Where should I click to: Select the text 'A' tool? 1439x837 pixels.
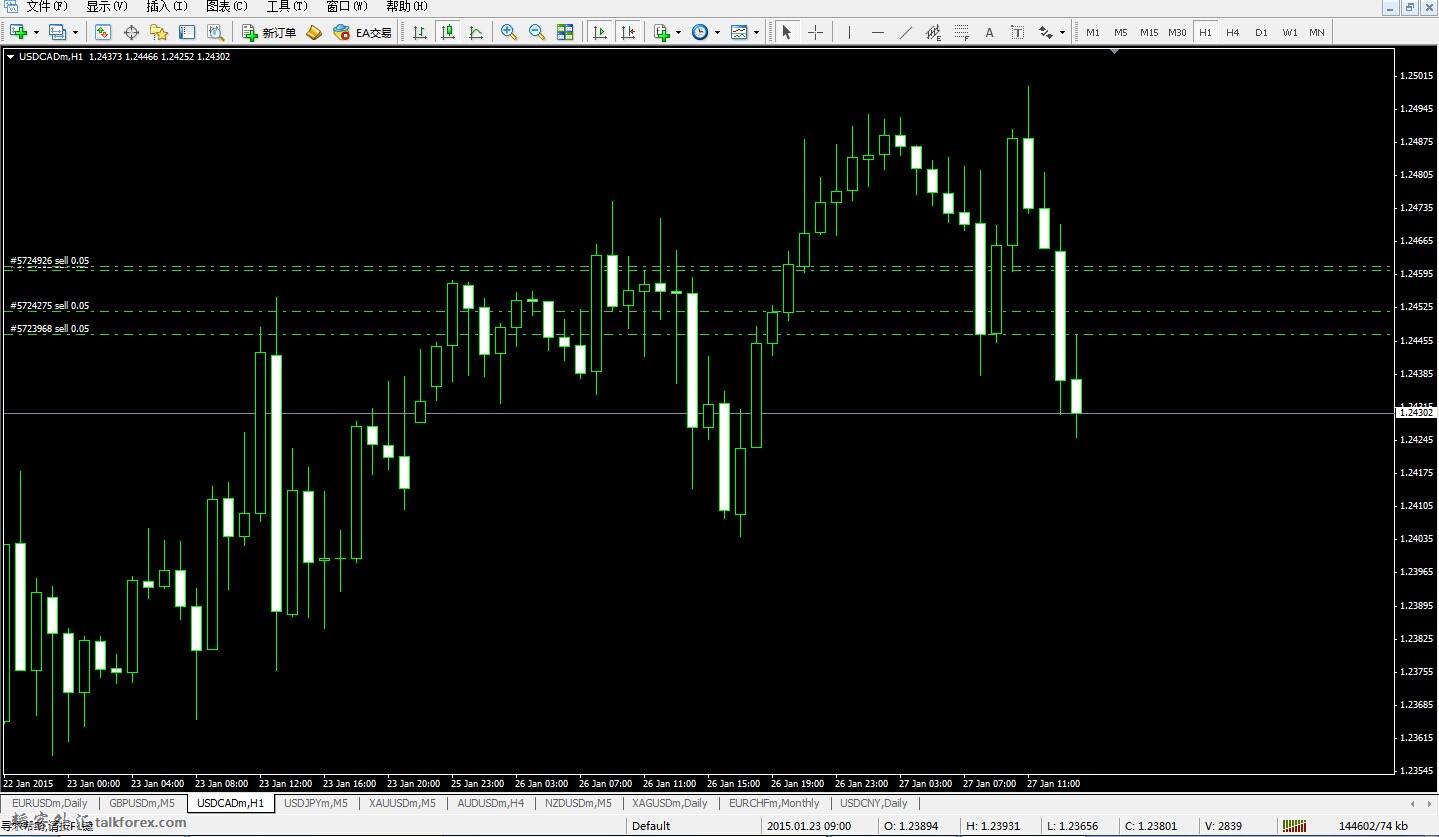pos(989,32)
